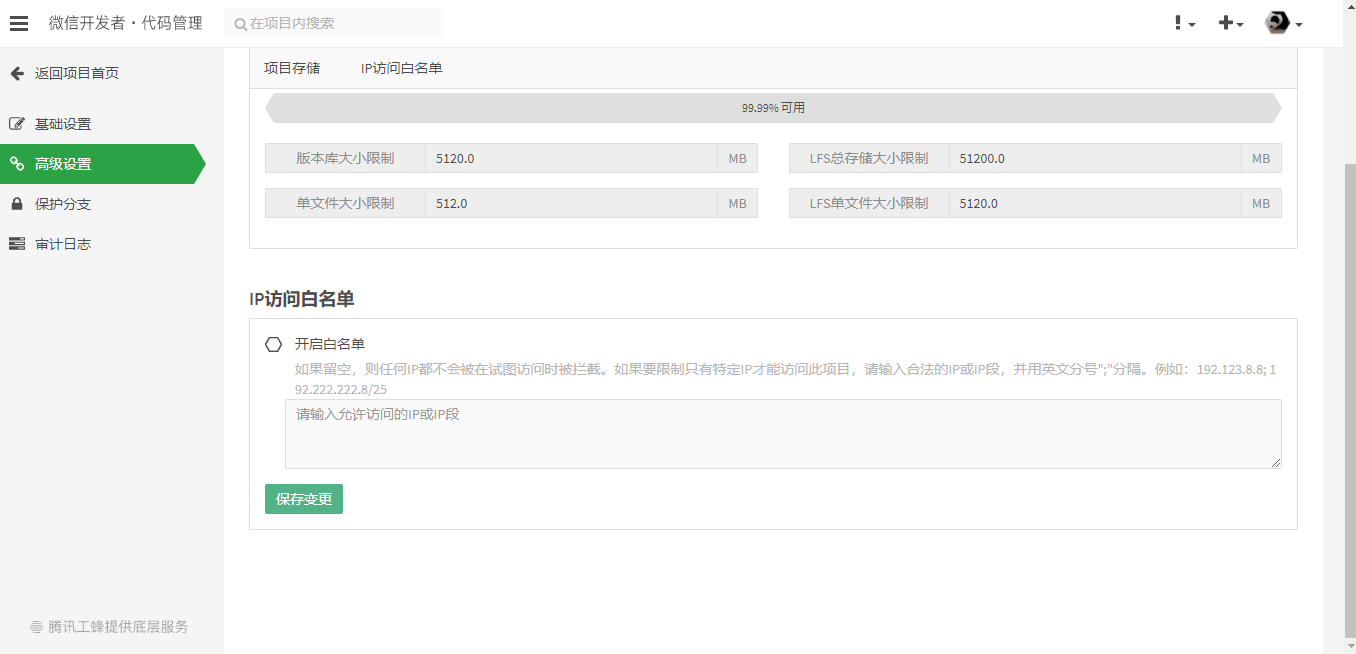Click the 保护分支 lock icon
The width and height of the screenshot is (1356, 654).
(x=17, y=204)
